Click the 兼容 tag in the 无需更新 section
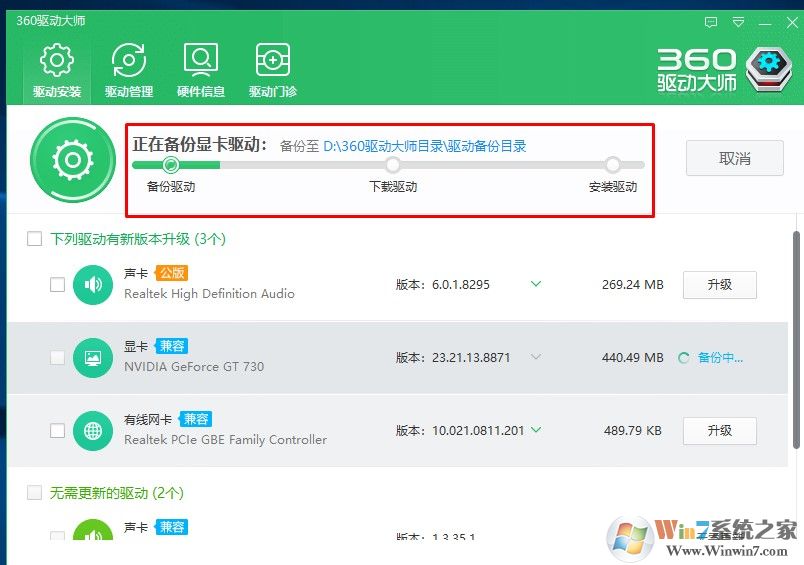 [172, 527]
